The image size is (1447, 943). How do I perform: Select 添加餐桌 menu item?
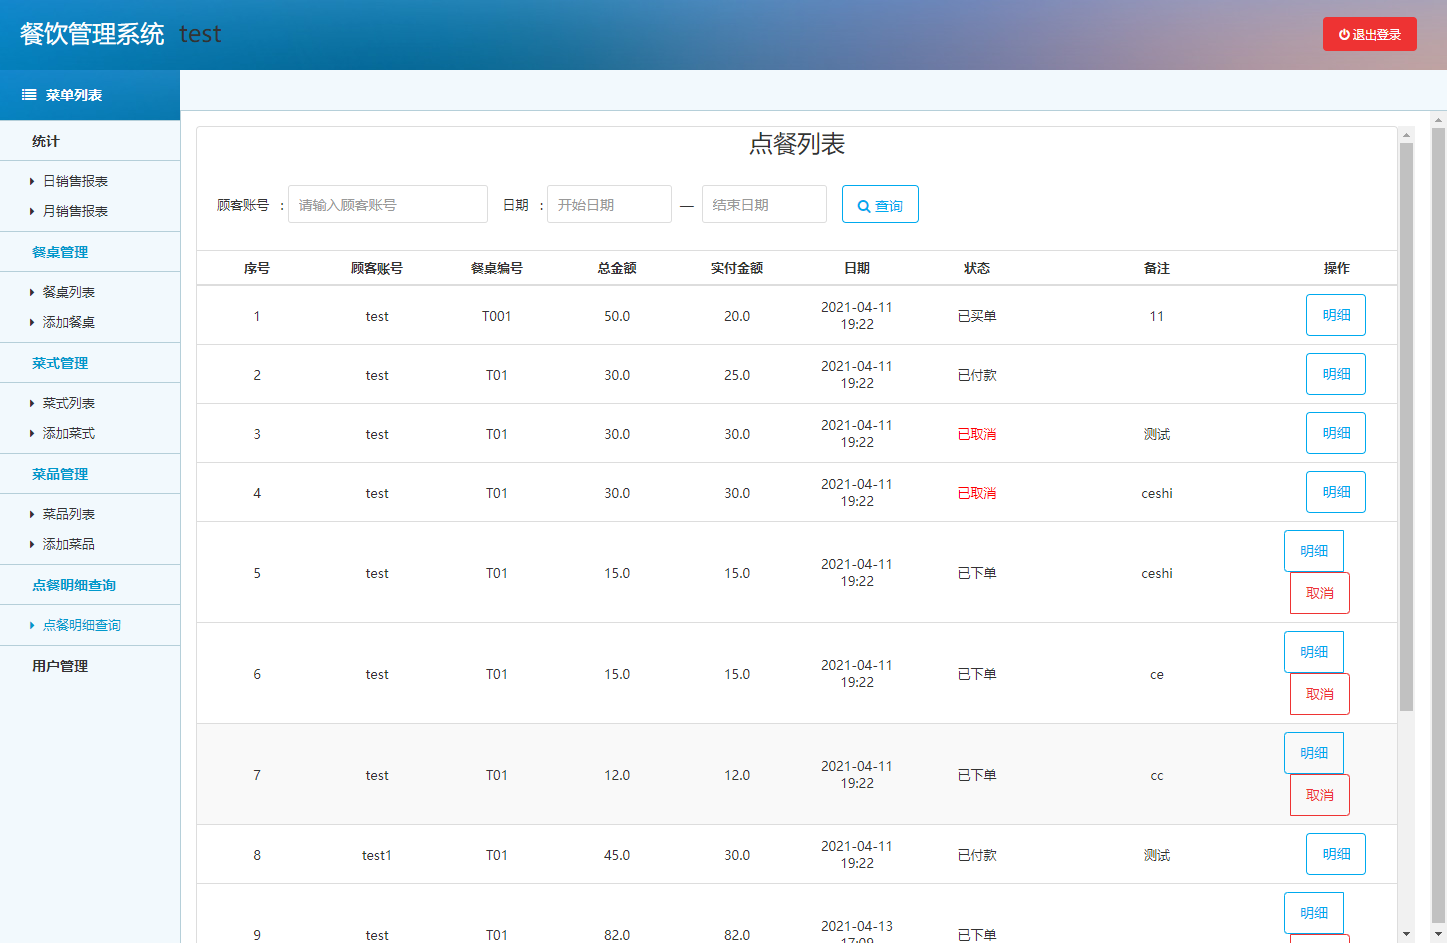pyautogui.click(x=69, y=322)
